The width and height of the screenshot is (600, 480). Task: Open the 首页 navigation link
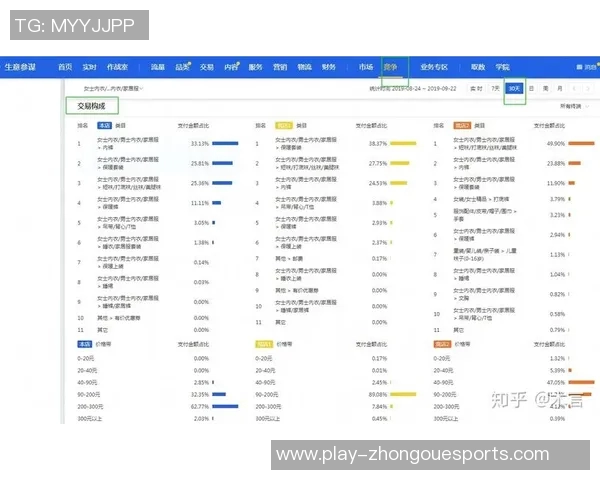tap(65, 67)
